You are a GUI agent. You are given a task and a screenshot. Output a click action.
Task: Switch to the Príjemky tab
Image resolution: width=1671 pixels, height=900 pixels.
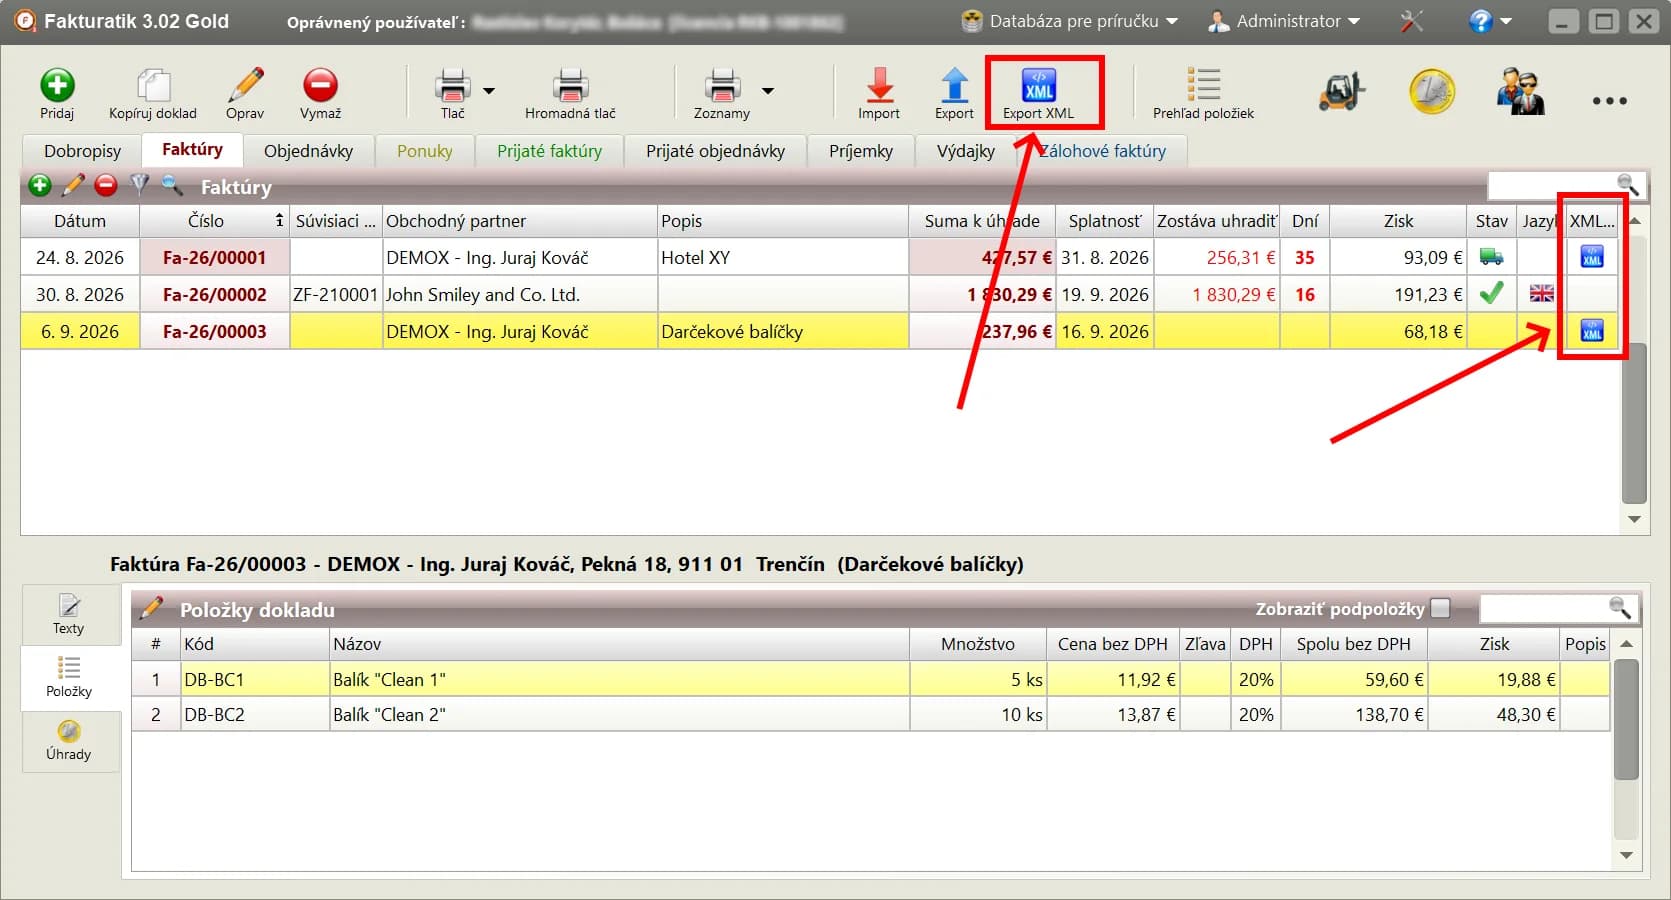point(861,151)
